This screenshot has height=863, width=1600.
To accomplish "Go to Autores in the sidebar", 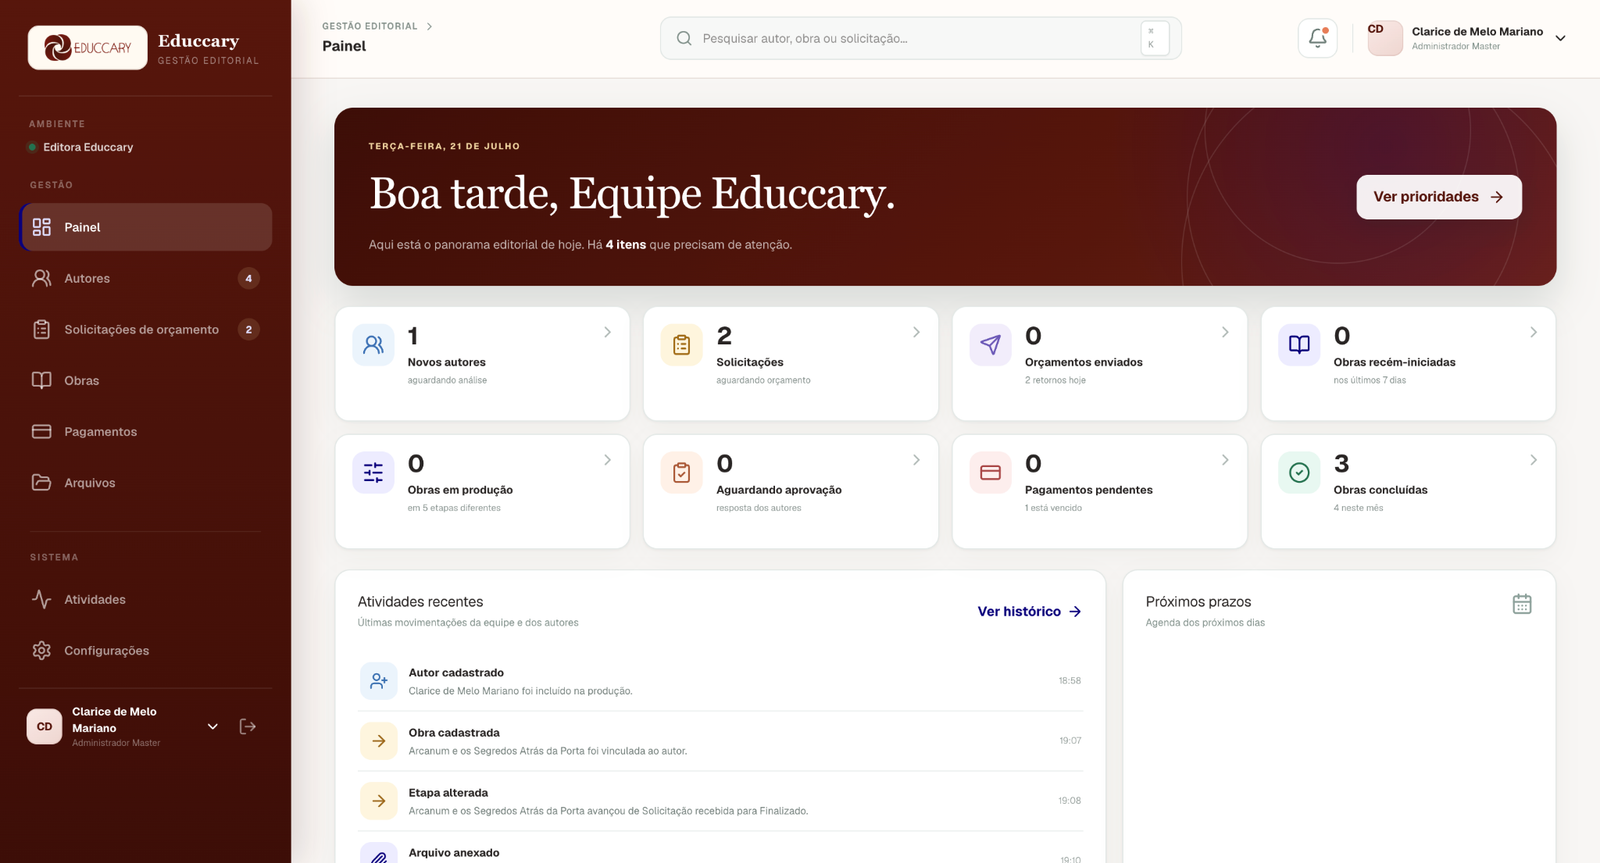I will pos(146,278).
